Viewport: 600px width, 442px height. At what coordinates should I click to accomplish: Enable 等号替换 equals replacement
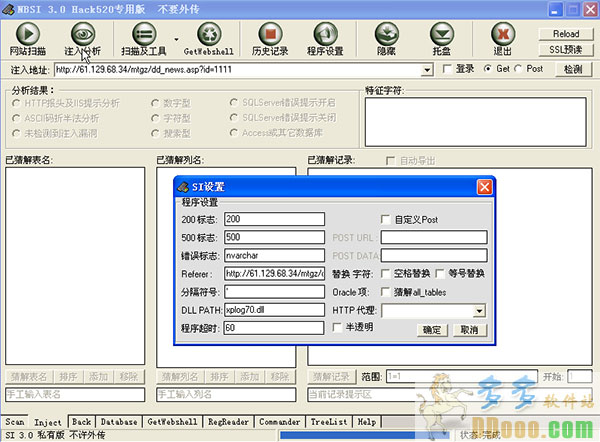tap(440, 274)
